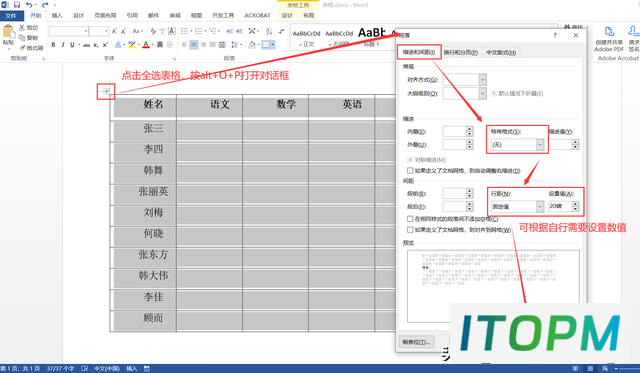Click the line spacing value field showing 20
The image size is (640, 373).
pos(560,206)
